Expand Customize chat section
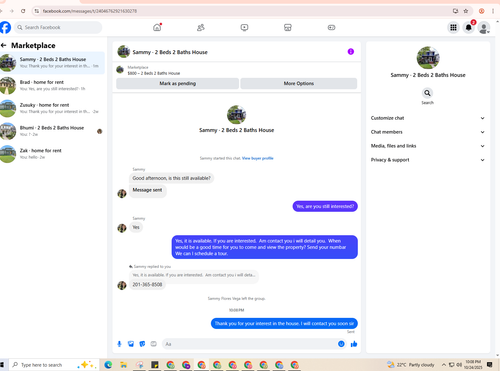Screen dimensions: 500x371 click(x=428, y=118)
